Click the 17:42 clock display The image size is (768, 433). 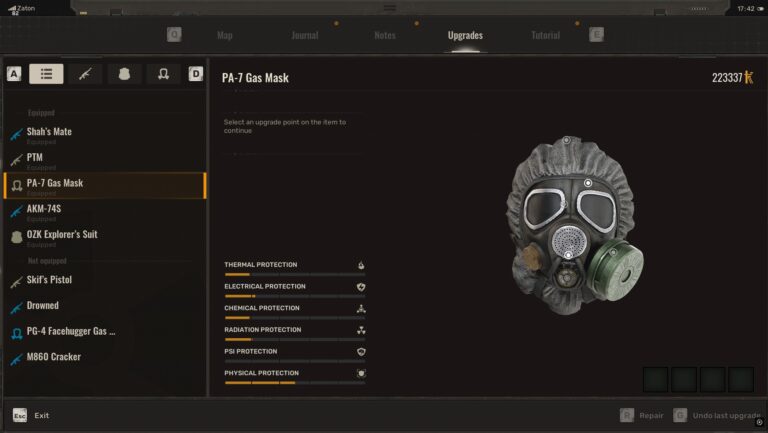pyautogui.click(x=746, y=8)
